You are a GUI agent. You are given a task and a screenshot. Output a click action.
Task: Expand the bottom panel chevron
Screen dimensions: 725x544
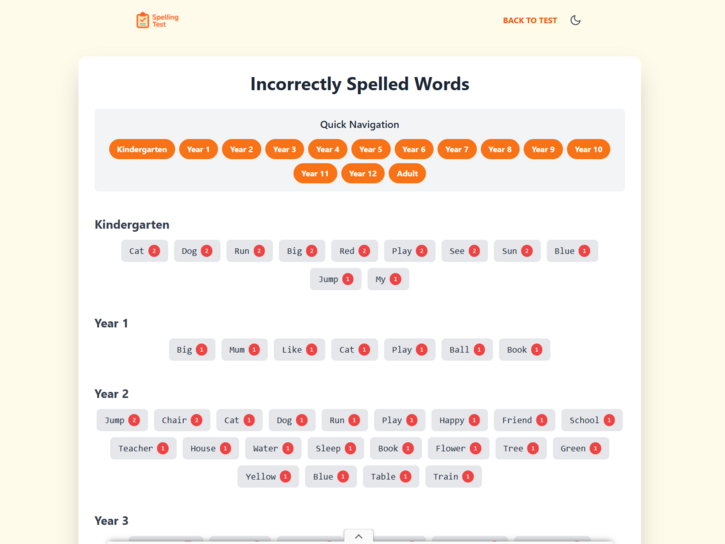pyautogui.click(x=358, y=536)
